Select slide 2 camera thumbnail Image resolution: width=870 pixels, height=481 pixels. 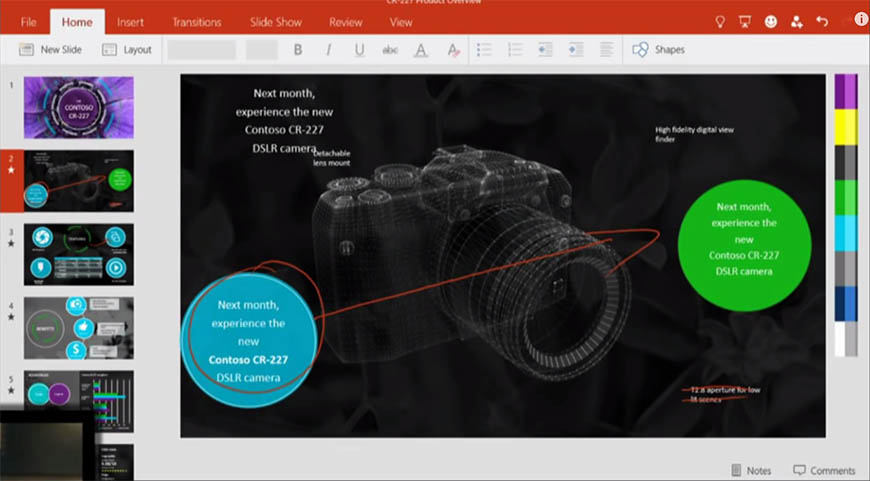click(x=79, y=181)
